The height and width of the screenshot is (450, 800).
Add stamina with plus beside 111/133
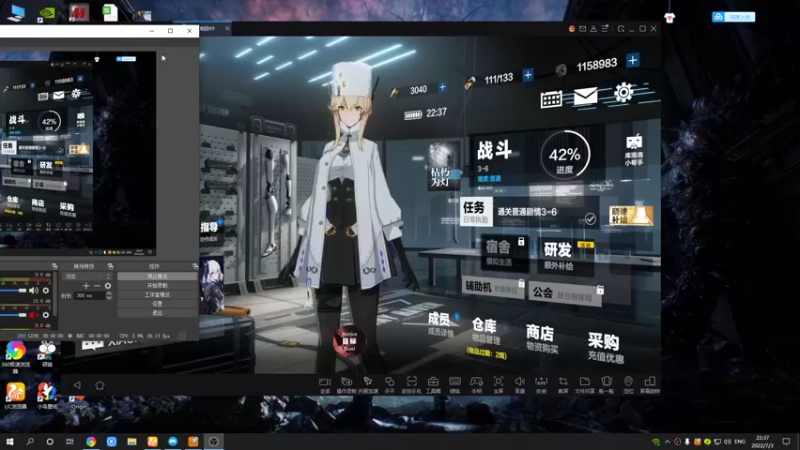point(528,76)
